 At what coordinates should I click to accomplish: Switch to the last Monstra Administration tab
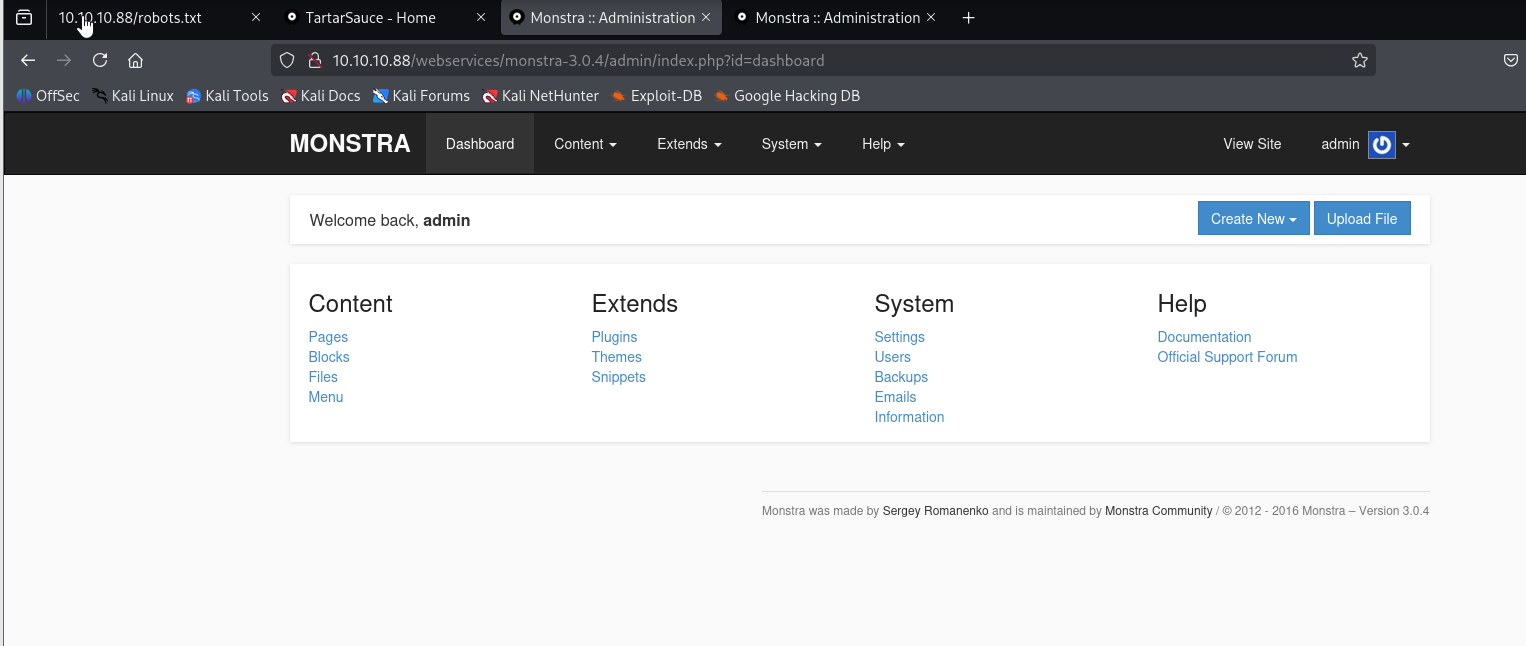835,18
